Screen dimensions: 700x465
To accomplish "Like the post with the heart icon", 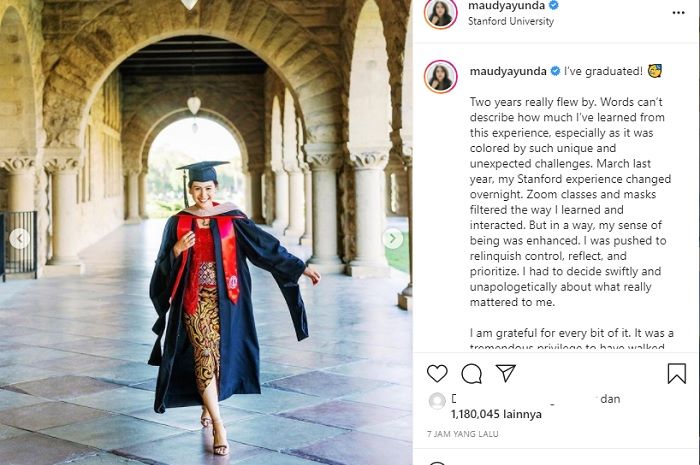I will click(x=437, y=373).
